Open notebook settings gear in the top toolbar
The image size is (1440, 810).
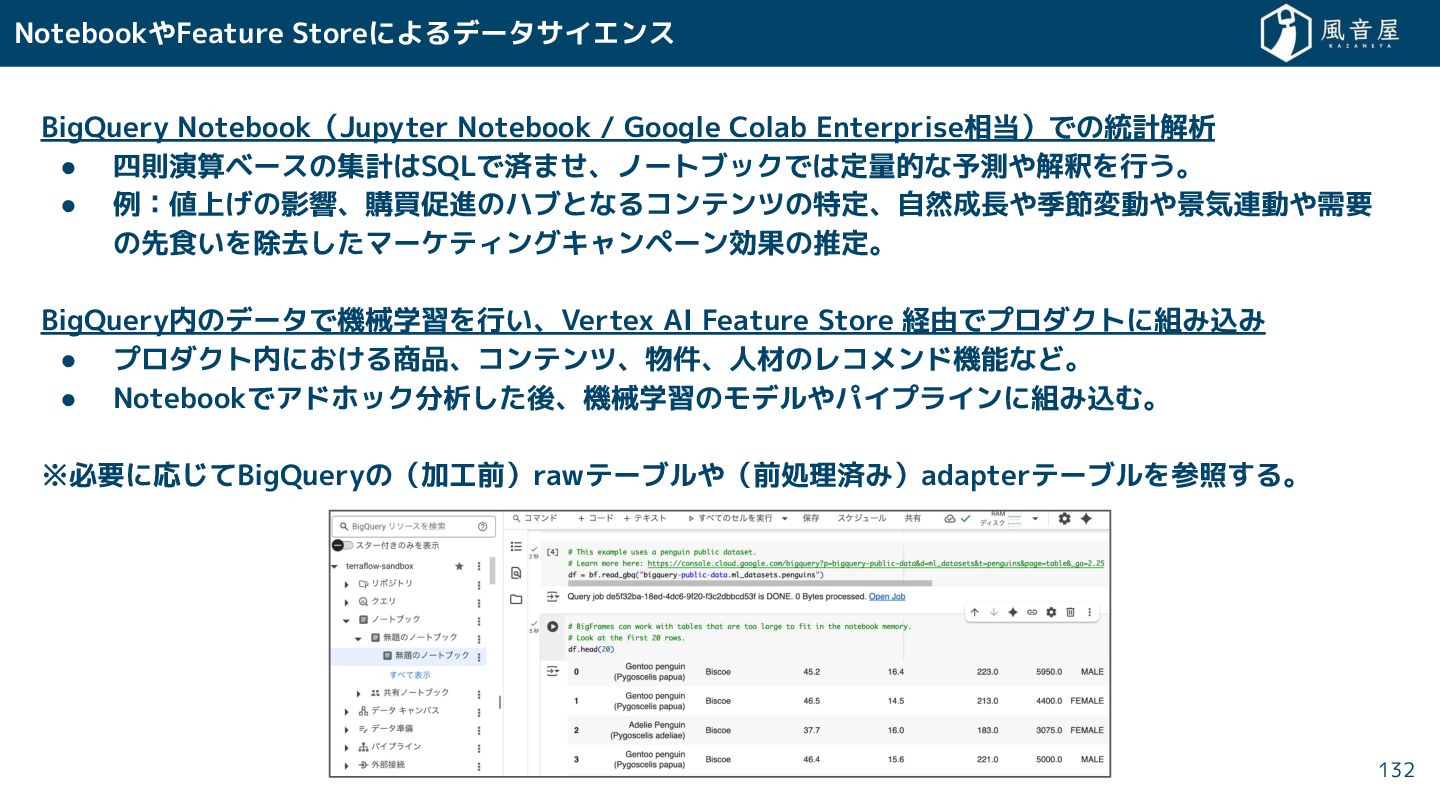pos(1064,519)
